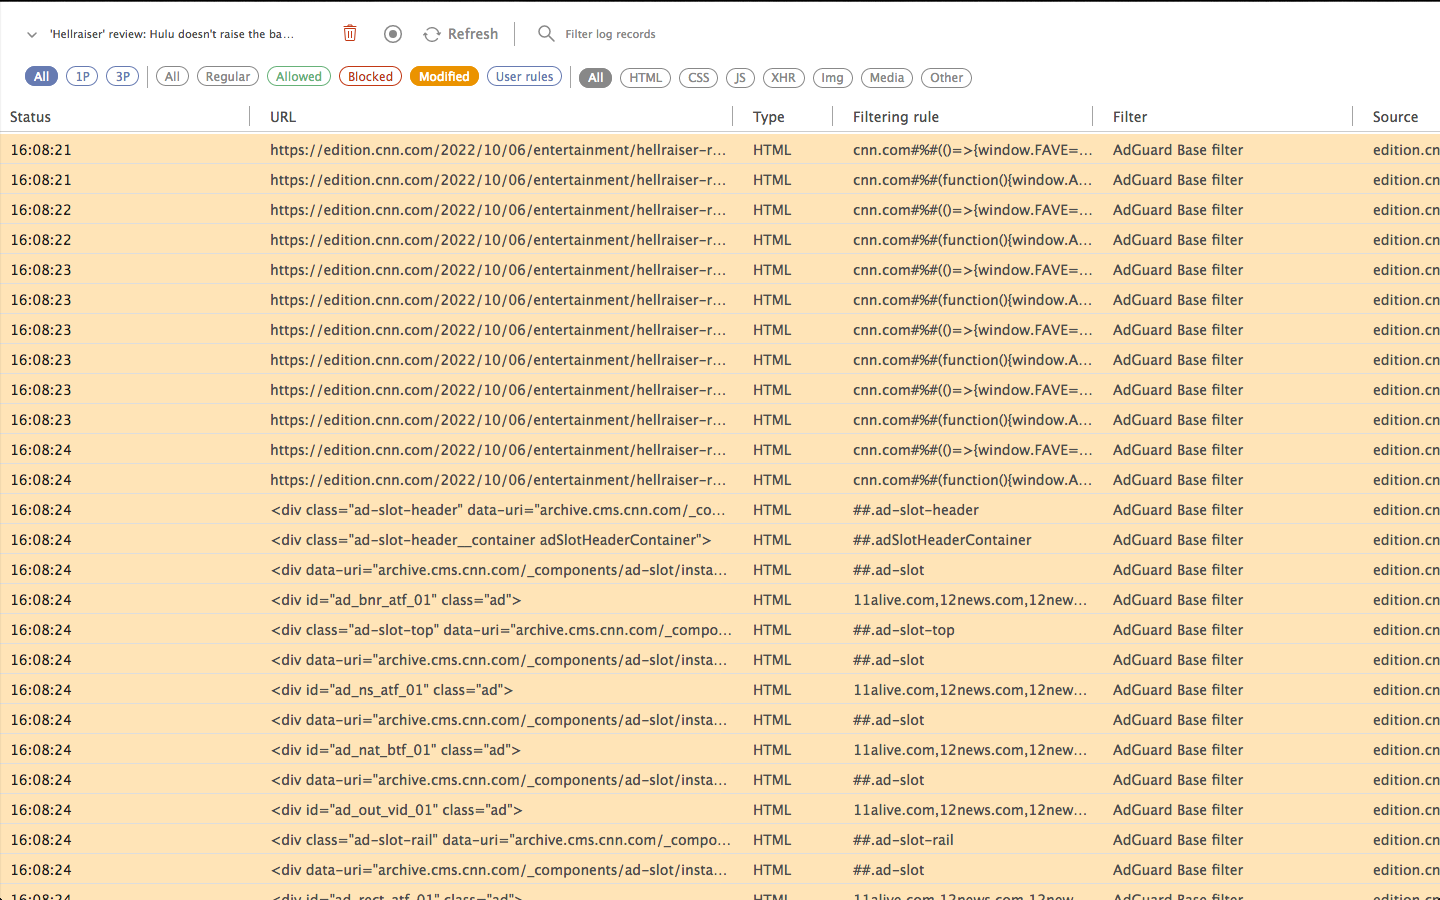The image size is (1440, 900).
Task: Toggle the Blocked filter pill
Action: coord(371,76)
